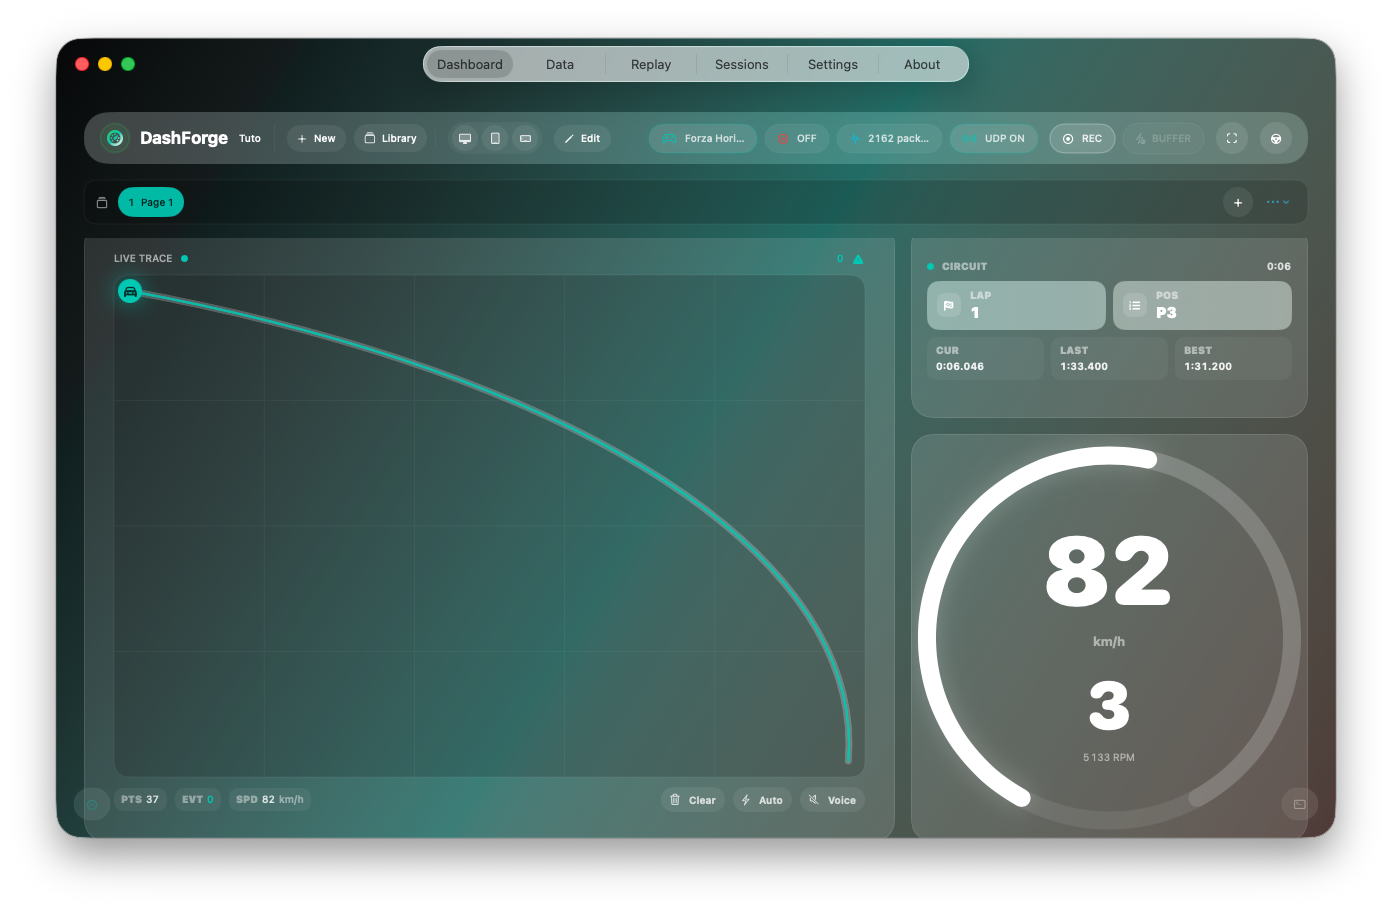Click the 5 133 RPM value
The height and width of the screenshot is (912, 1392).
coord(1109,758)
